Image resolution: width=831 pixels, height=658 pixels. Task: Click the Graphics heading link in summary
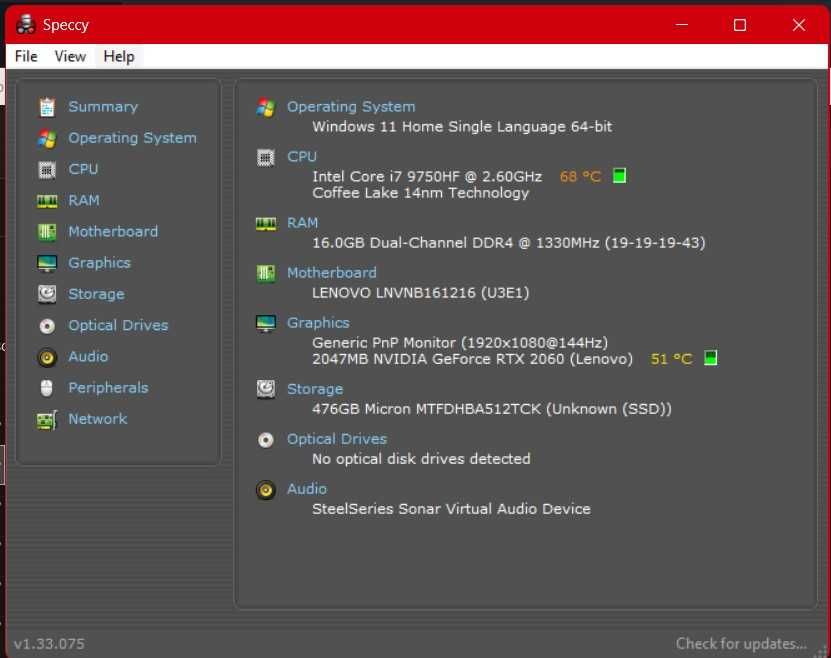click(x=318, y=323)
